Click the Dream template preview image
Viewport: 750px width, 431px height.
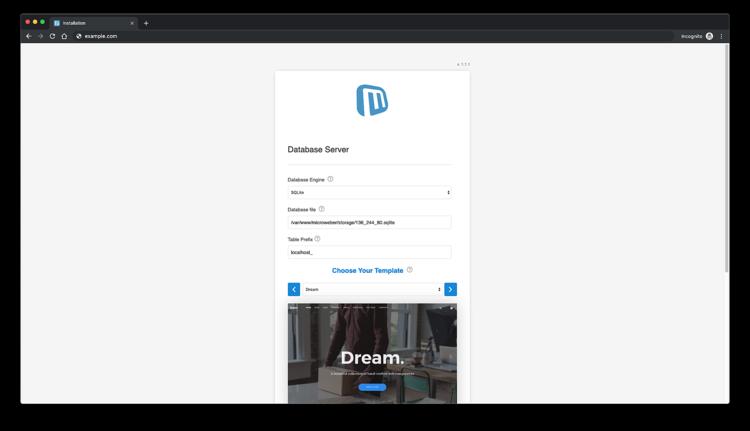372,353
